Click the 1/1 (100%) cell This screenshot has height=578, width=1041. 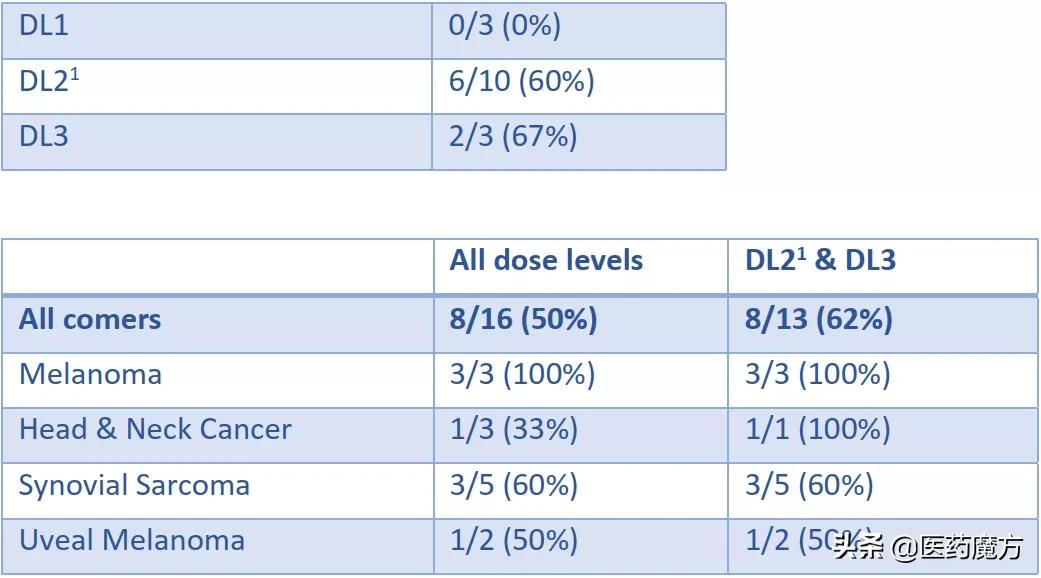pos(818,430)
